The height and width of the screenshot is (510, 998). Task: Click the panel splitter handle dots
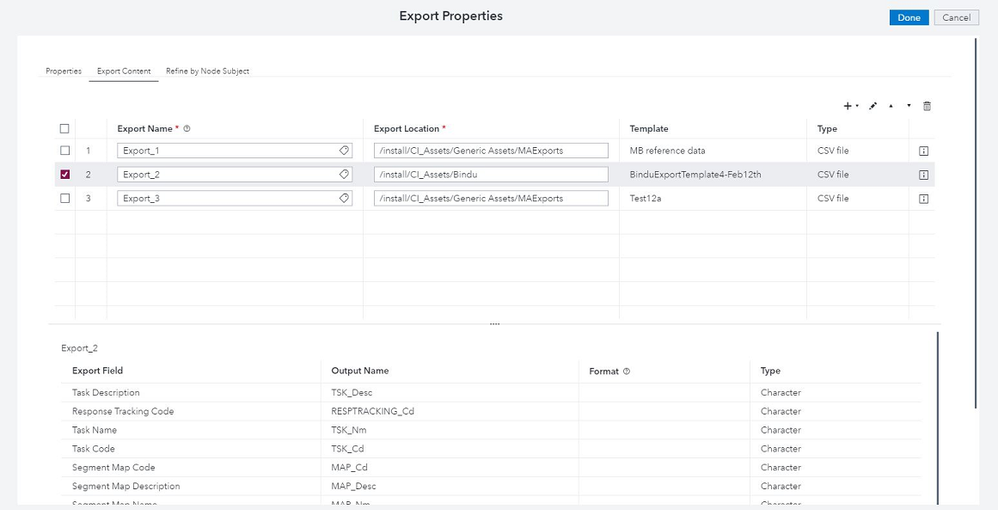point(495,324)
